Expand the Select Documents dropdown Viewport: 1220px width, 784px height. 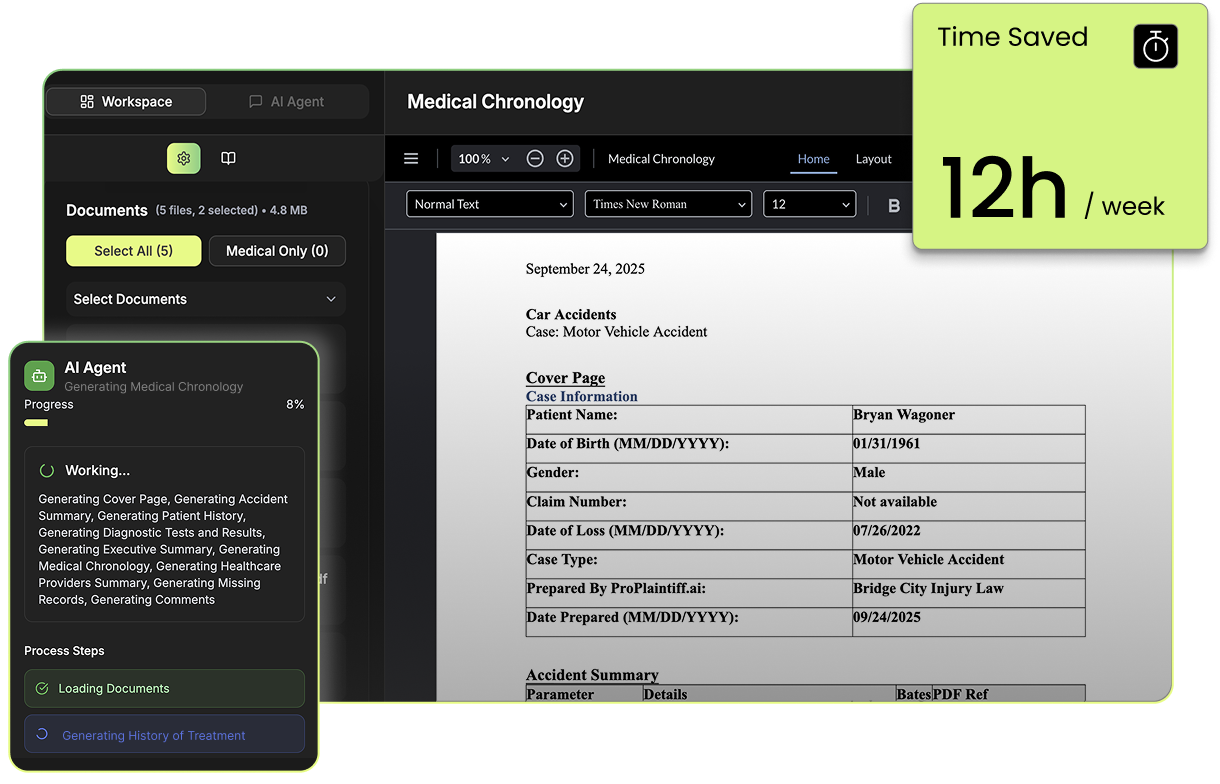point(205,299)
